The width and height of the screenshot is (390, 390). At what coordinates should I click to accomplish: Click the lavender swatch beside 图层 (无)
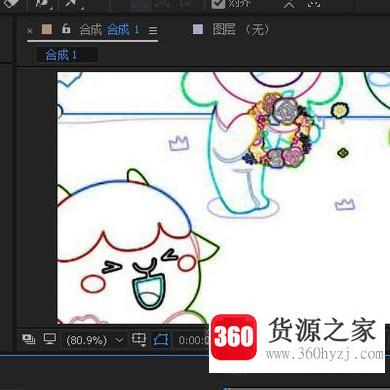pyautogui.click(x=198, y=29)
